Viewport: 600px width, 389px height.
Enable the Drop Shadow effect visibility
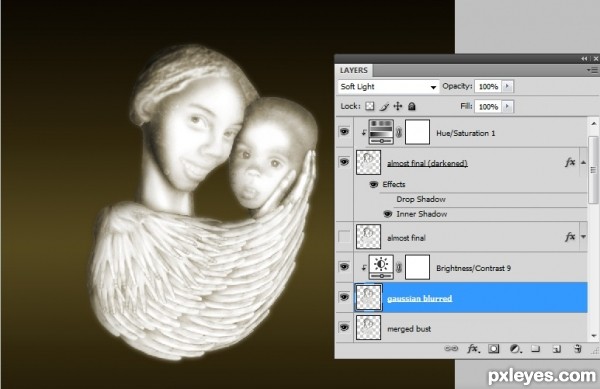(x=388, y=199)
